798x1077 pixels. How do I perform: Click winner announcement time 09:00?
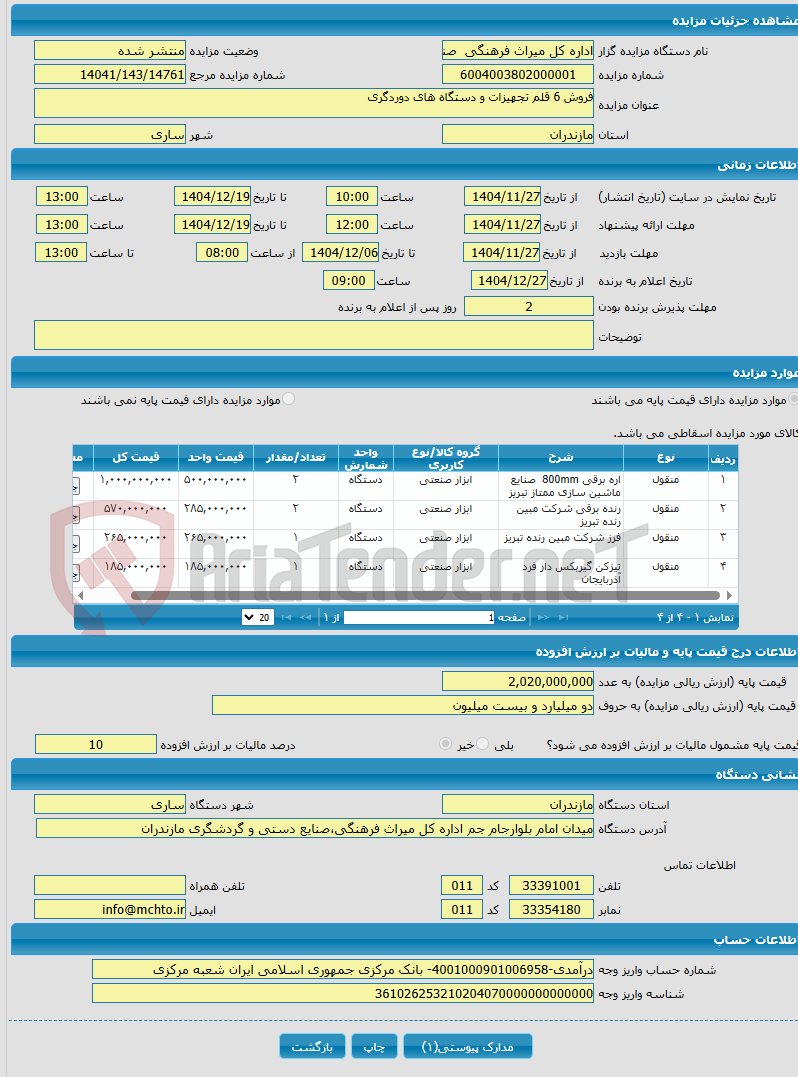349,280
